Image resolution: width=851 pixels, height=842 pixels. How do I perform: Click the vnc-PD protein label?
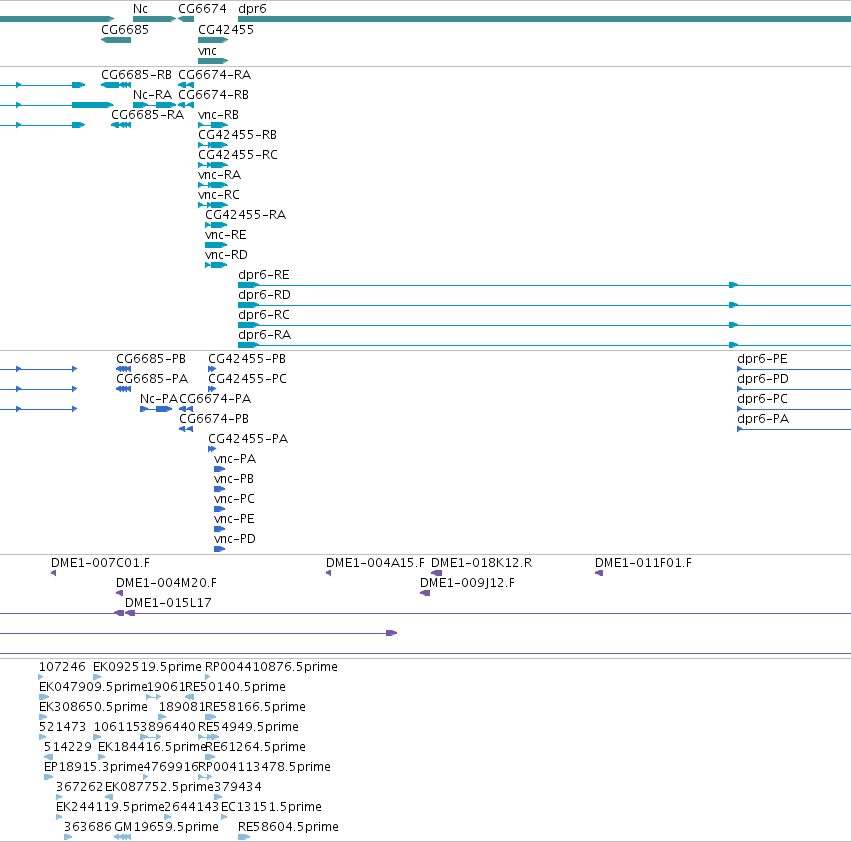click(235, 539)
